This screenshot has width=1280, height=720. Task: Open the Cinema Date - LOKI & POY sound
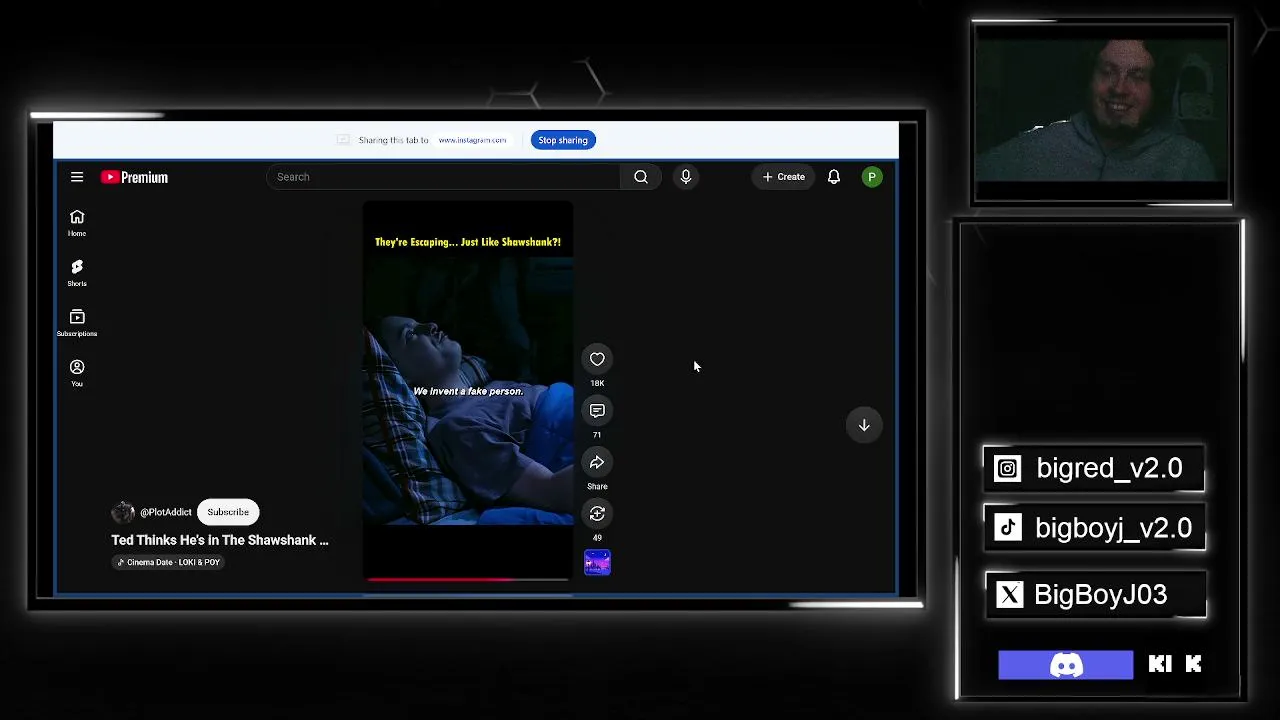168,562
